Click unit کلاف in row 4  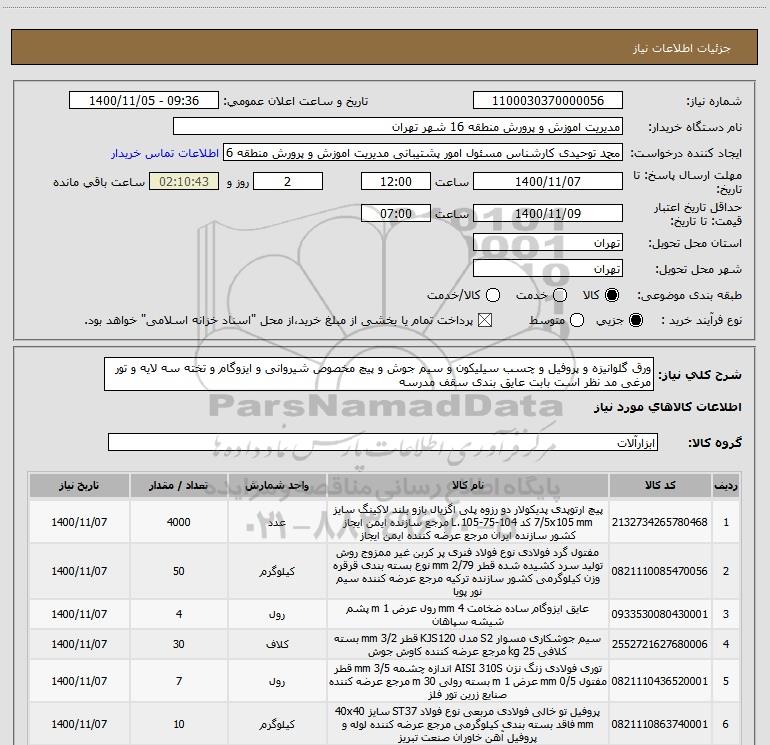[x=277, y=644]
